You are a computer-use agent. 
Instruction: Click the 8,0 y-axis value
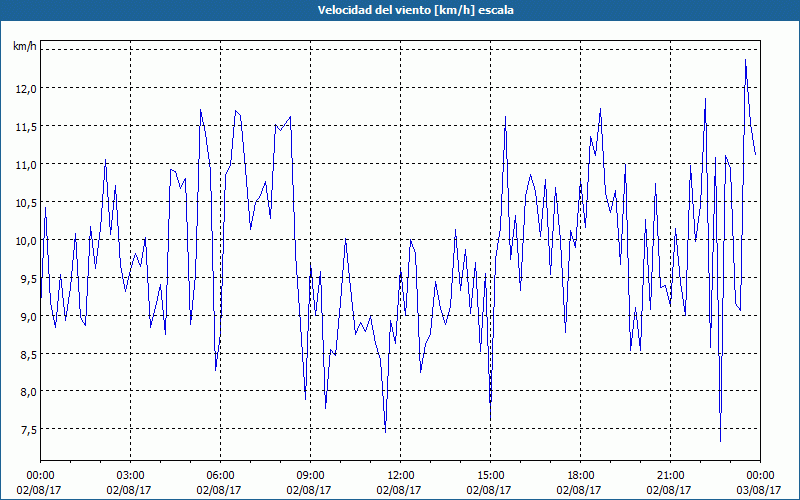(29, 392)
